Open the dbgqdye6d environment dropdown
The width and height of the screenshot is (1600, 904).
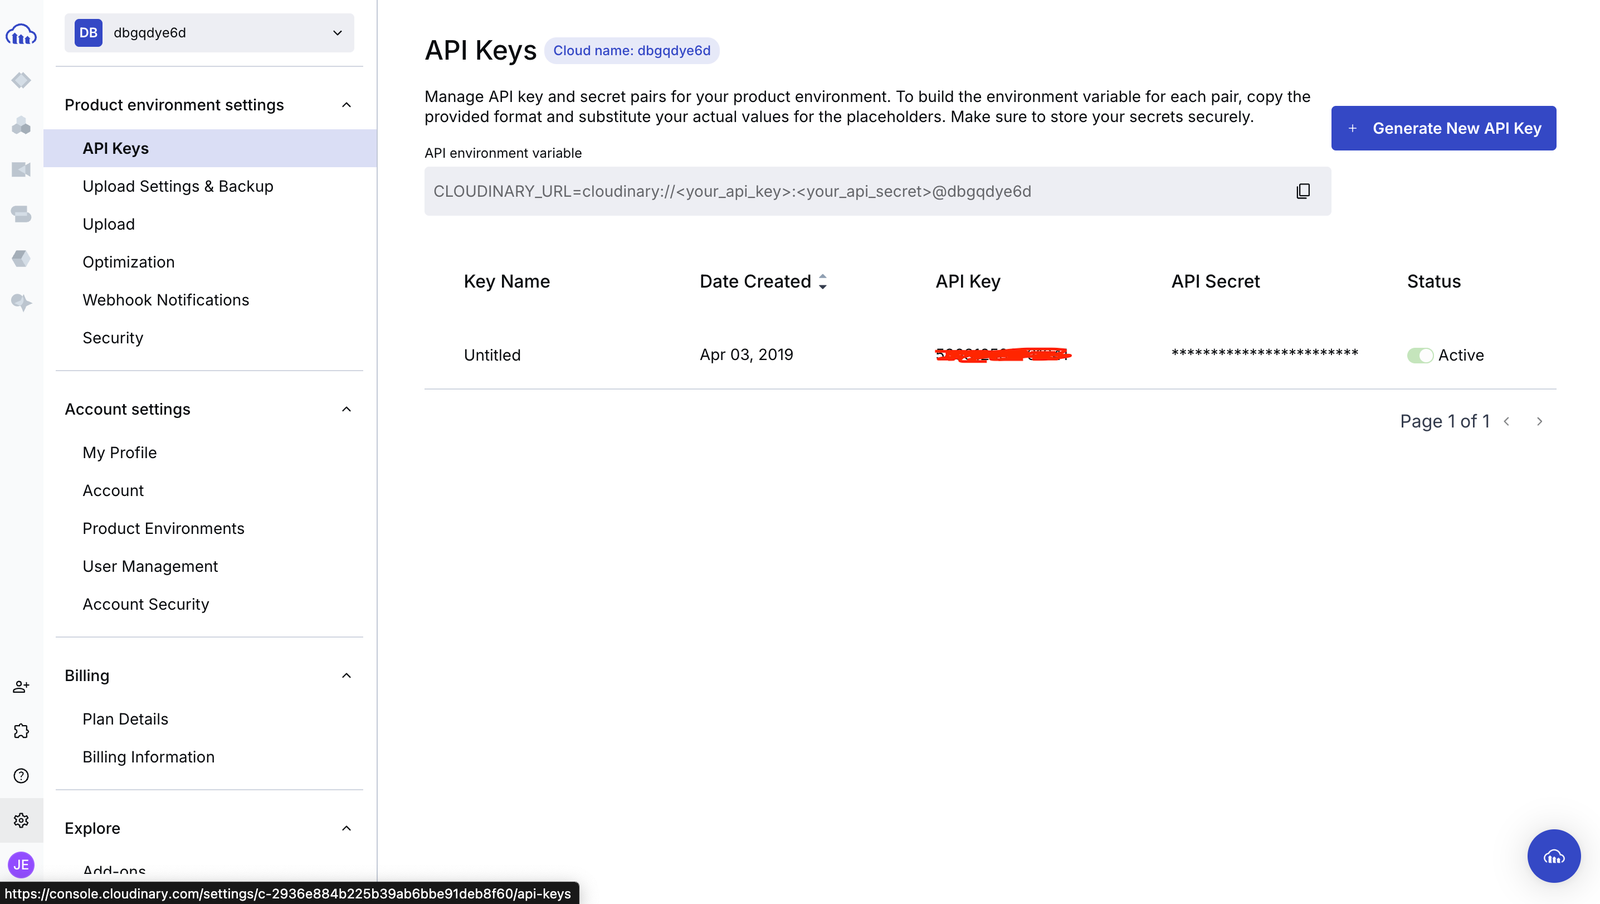(x=209, y=33)
